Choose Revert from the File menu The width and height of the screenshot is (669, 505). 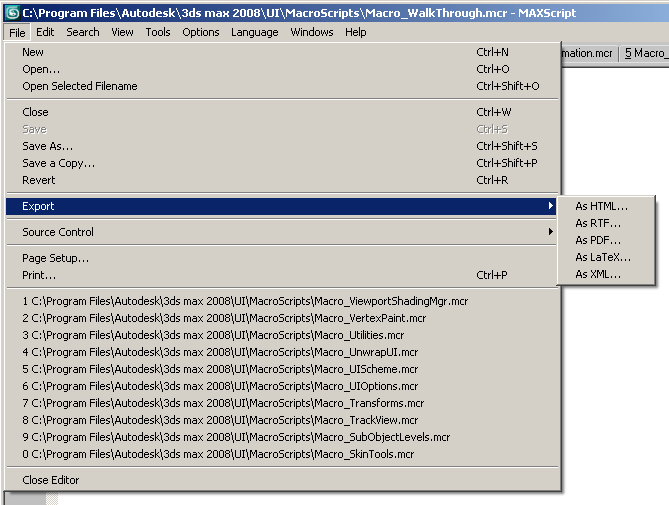click(282, 180)
